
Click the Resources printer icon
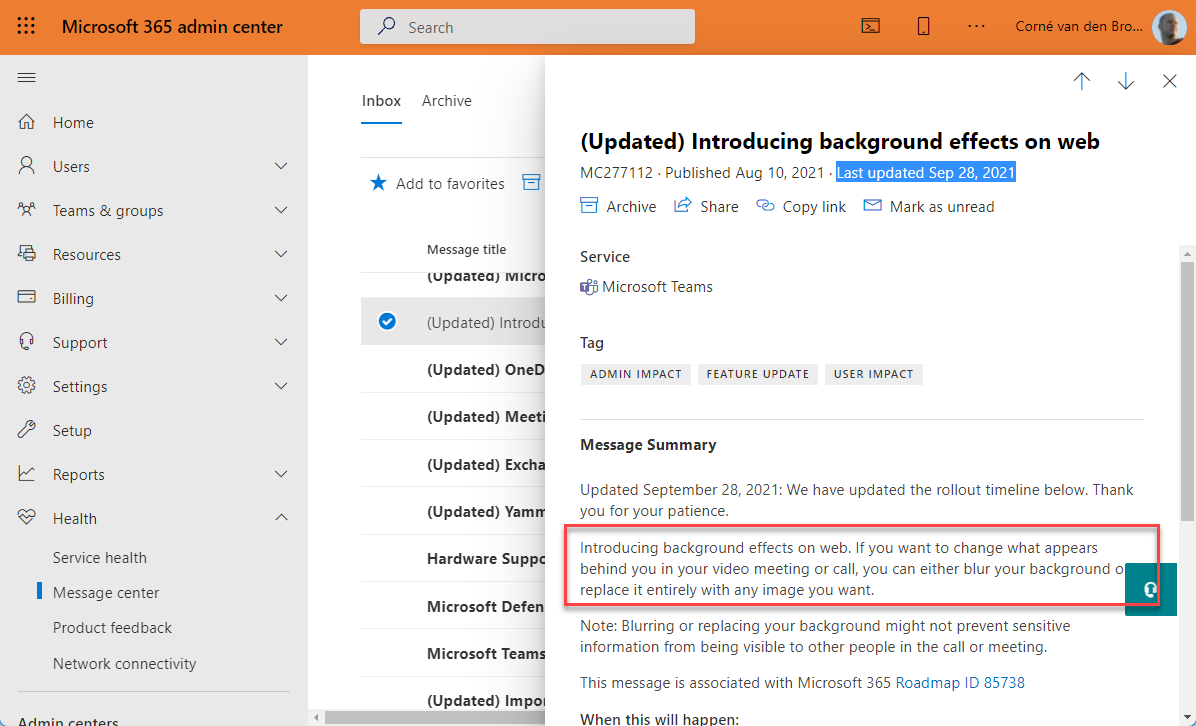(x=27, y=253)
